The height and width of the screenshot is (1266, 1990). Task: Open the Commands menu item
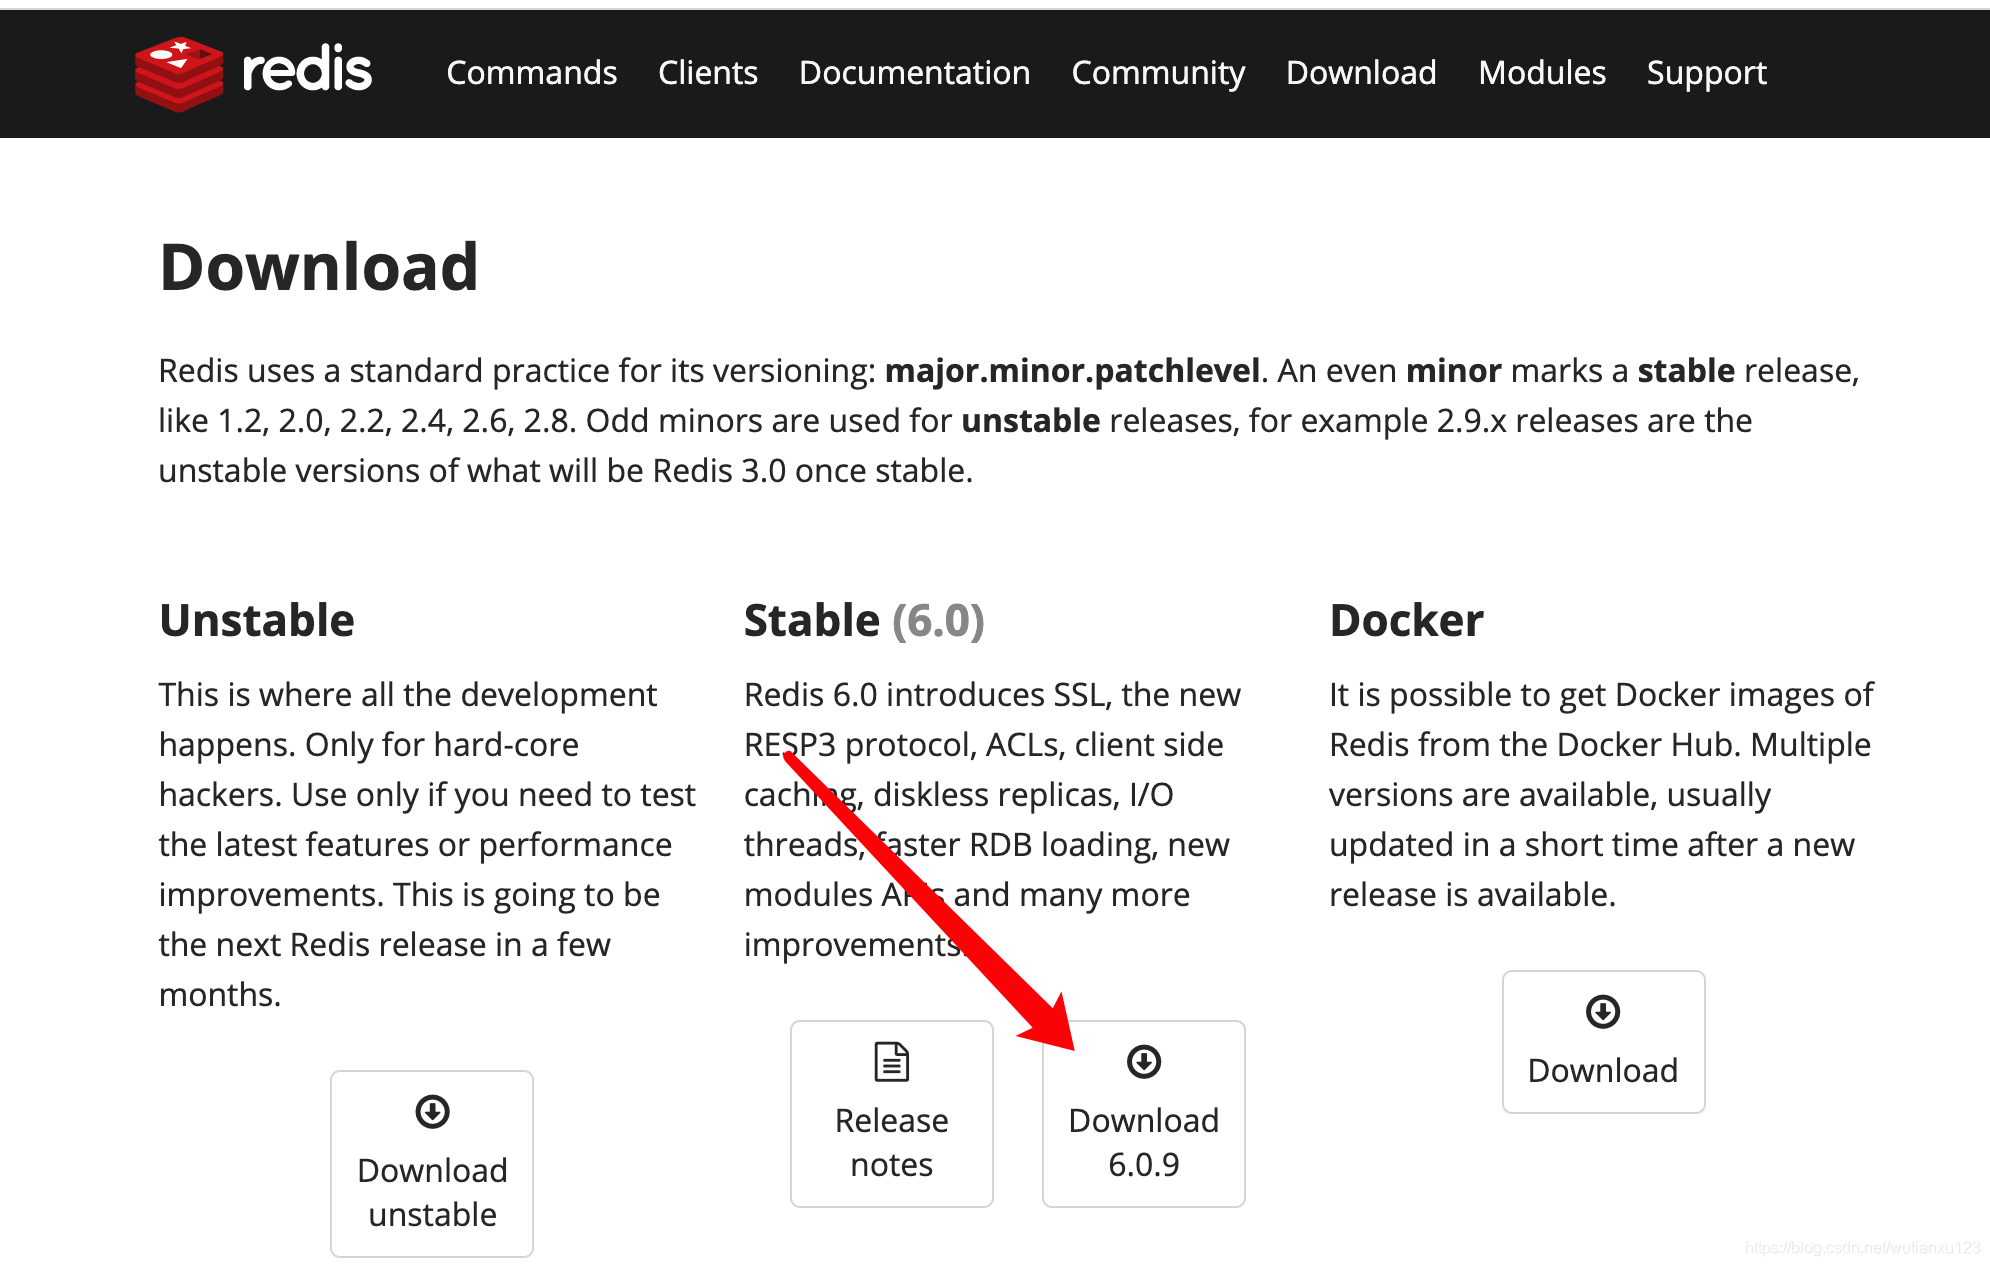(x=531, y=72)
